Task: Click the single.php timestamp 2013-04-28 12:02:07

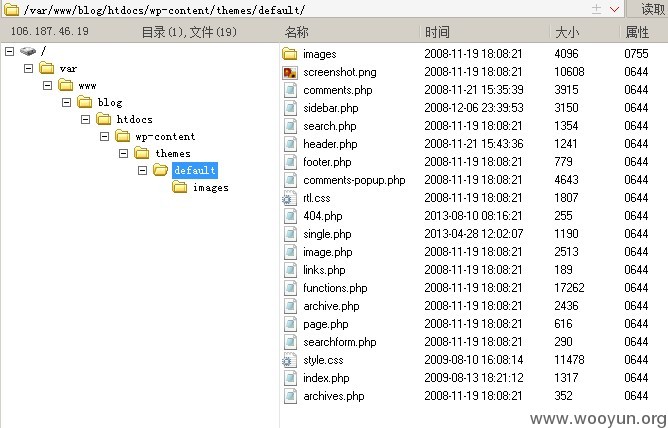Action: point(474,234)
